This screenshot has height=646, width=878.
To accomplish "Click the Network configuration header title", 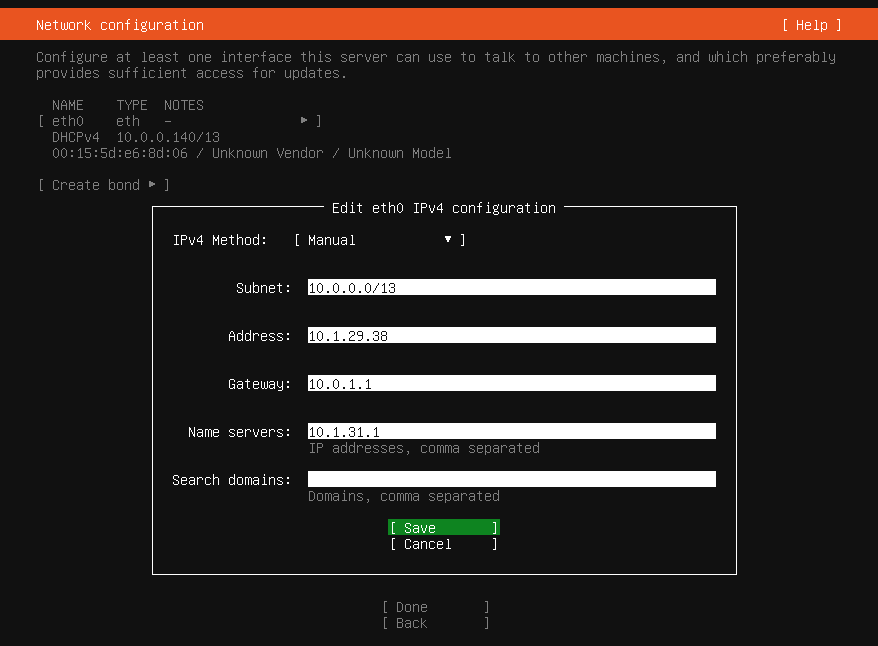I will [120, 25].
